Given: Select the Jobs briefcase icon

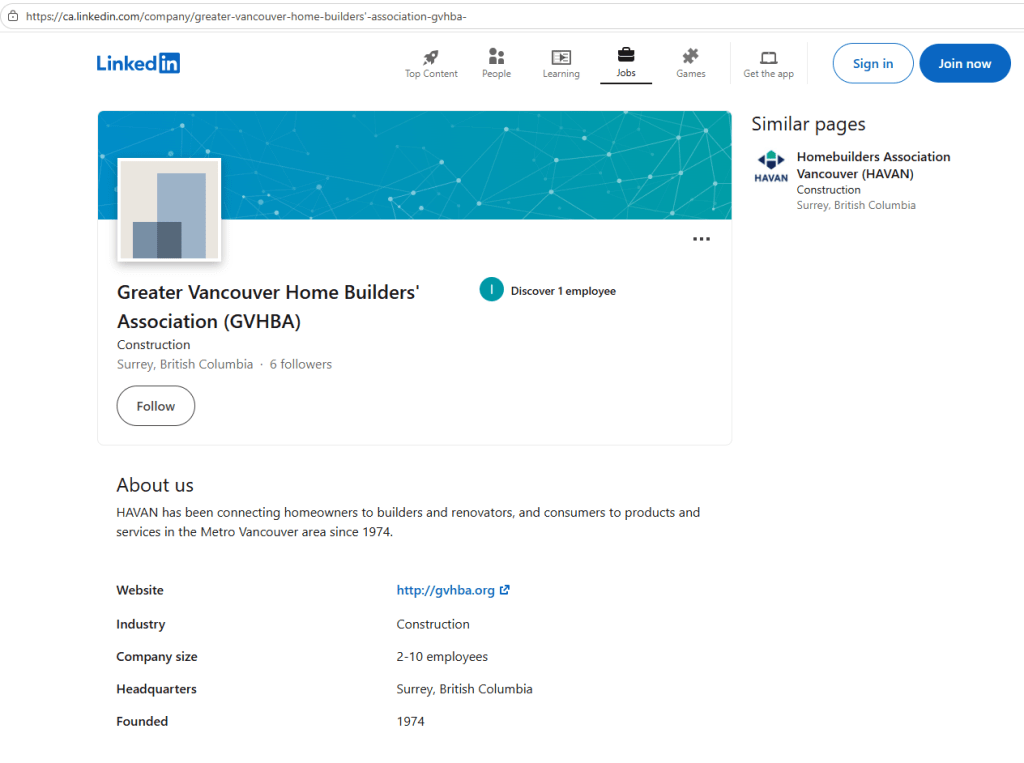Looking at the screenshot, I should (x=626, y=55).
